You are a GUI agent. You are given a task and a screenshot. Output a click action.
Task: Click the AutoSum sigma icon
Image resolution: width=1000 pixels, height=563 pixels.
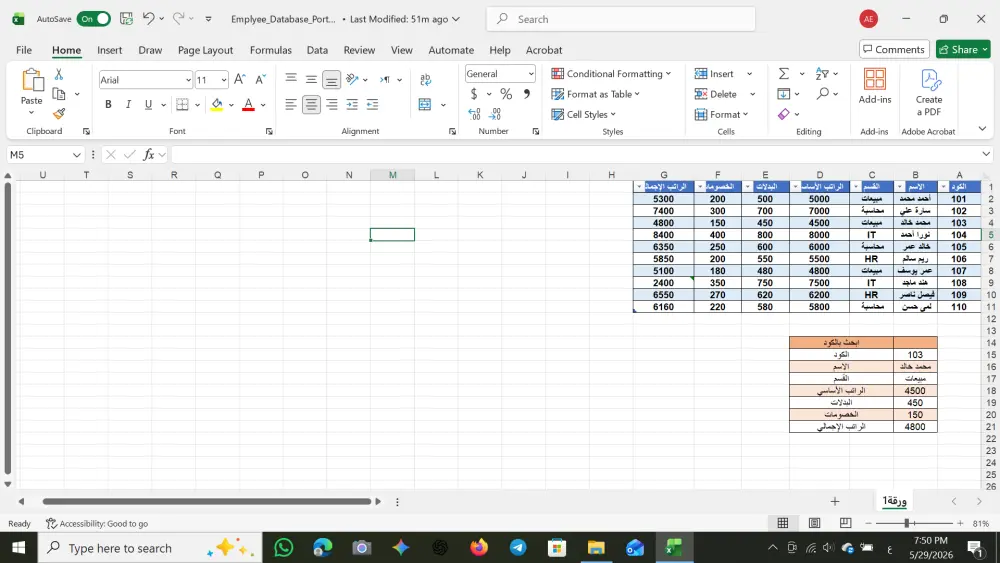click(784, 74)
